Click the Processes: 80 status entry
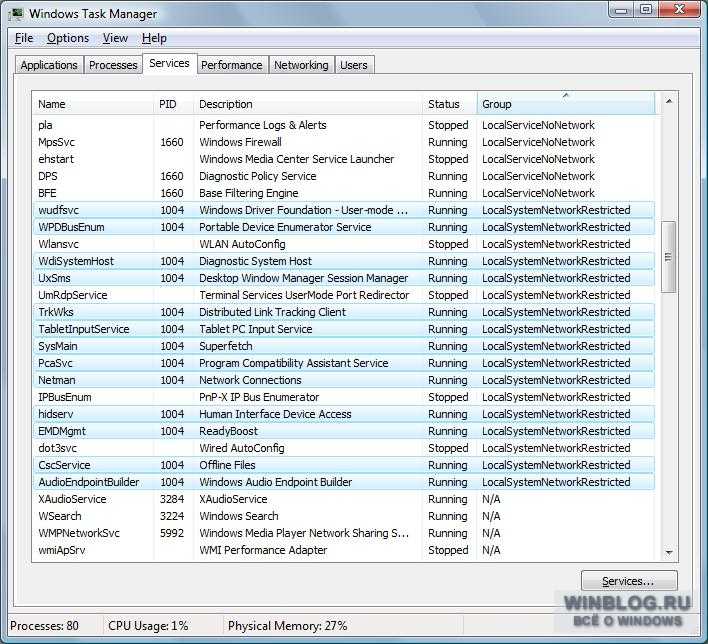 44,626
